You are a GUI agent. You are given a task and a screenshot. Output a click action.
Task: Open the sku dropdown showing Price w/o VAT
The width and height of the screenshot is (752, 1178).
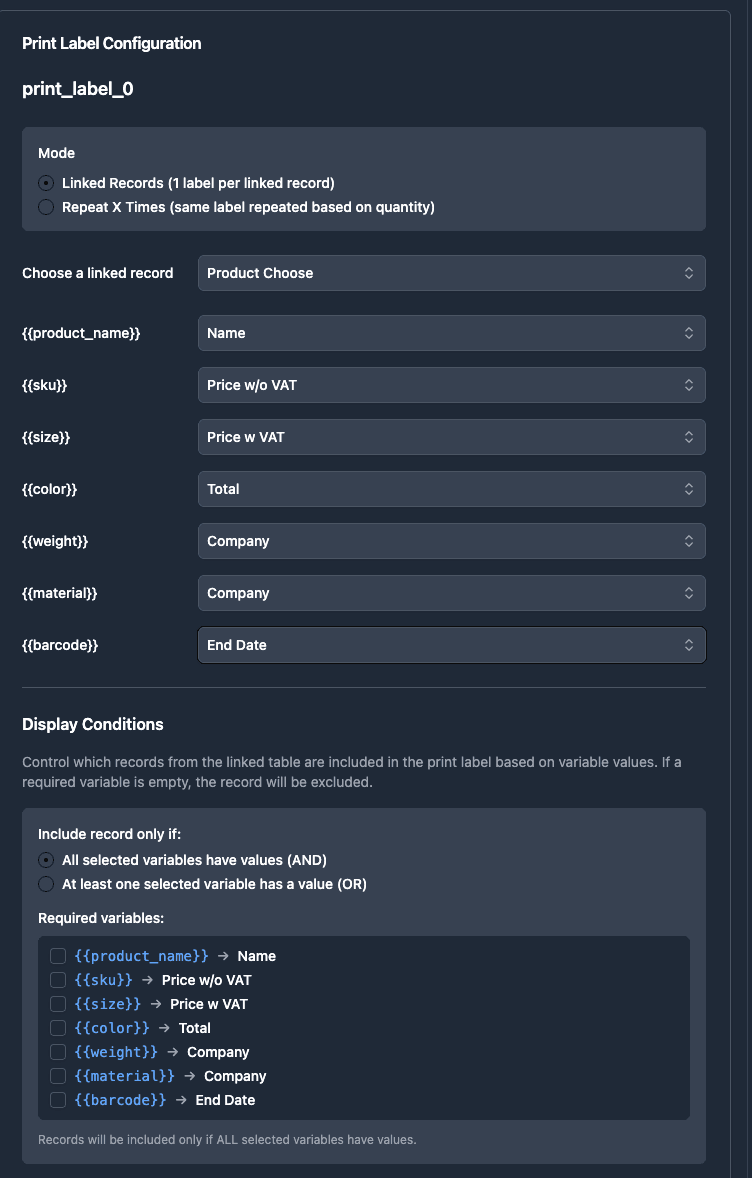click(451, 385)
